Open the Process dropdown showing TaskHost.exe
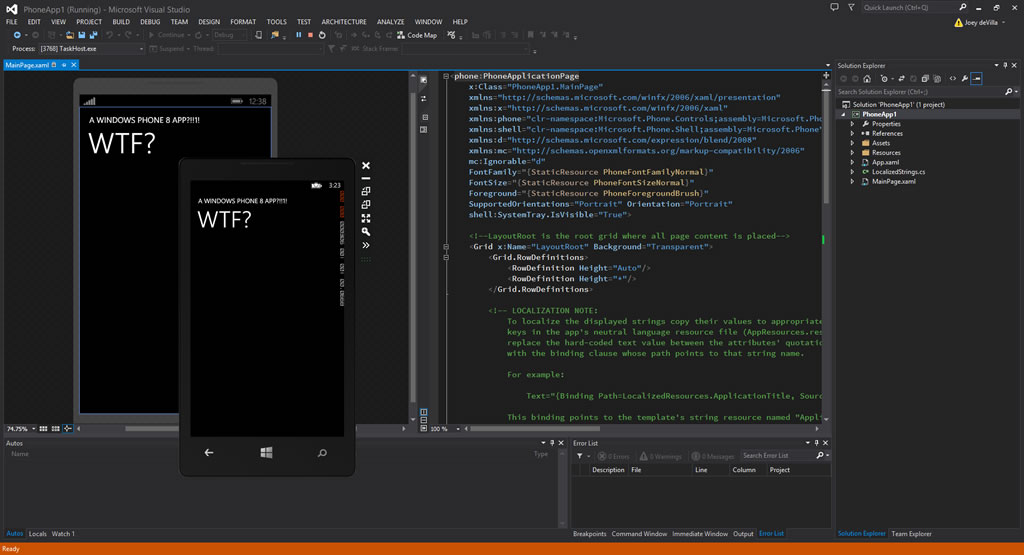The image size is (1024, 555). [91, 48]
